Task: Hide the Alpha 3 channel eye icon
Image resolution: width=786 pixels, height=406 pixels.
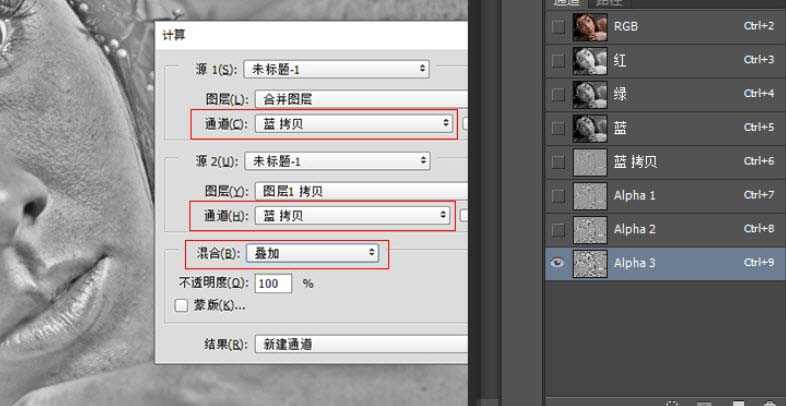Action: [x=558, y=263]
